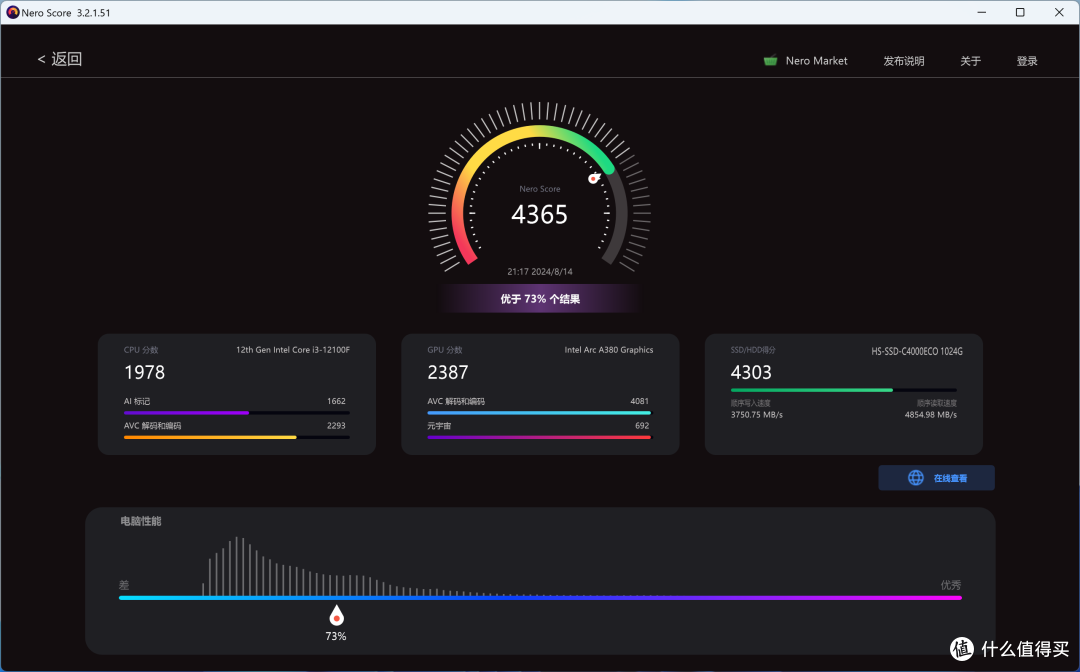
Task: Open the Nero Market basket icon
Action: click(x=770, y=61)
